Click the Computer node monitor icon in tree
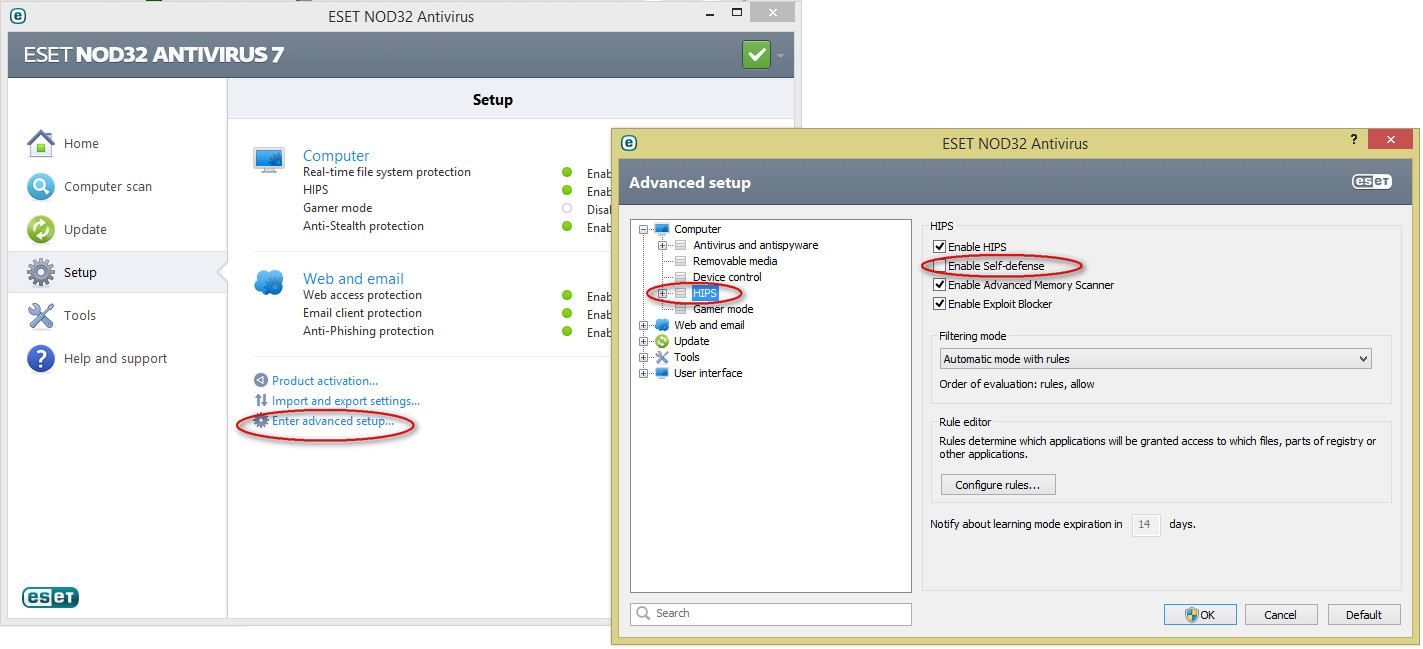Image resolution: width=1423 pixels, height=649 pixels. pos(661,229)
